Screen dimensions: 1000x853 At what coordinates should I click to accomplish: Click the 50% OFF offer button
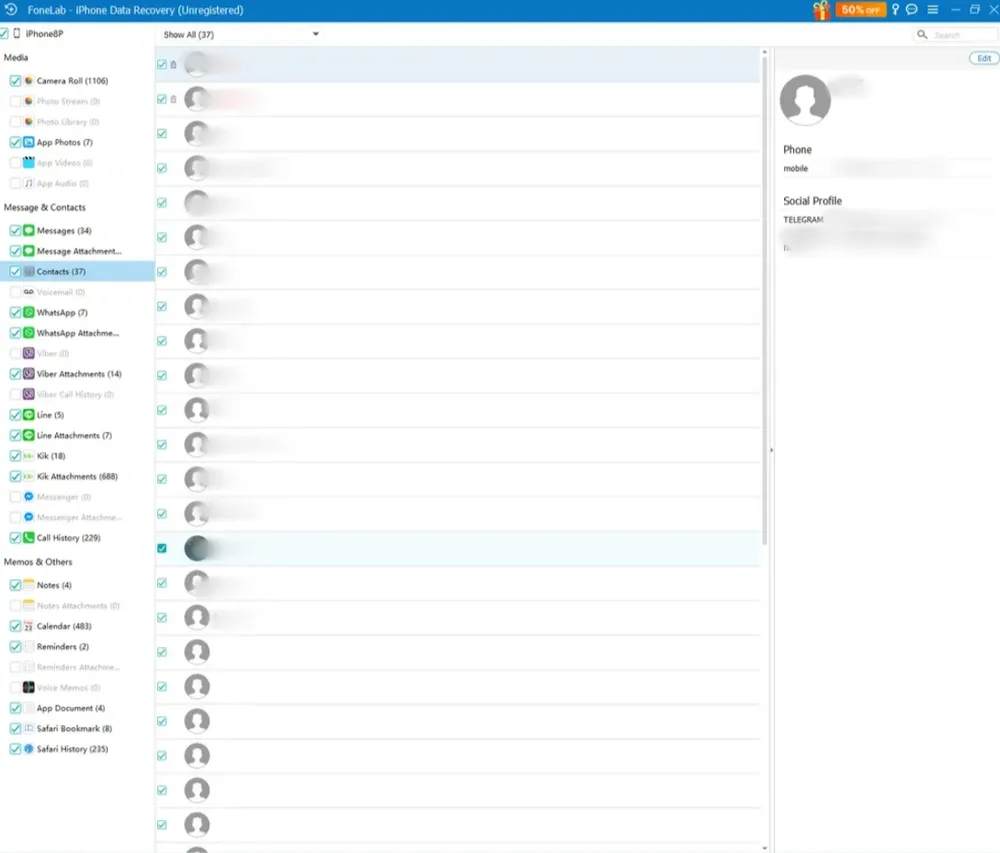click(x=861, y=10)
